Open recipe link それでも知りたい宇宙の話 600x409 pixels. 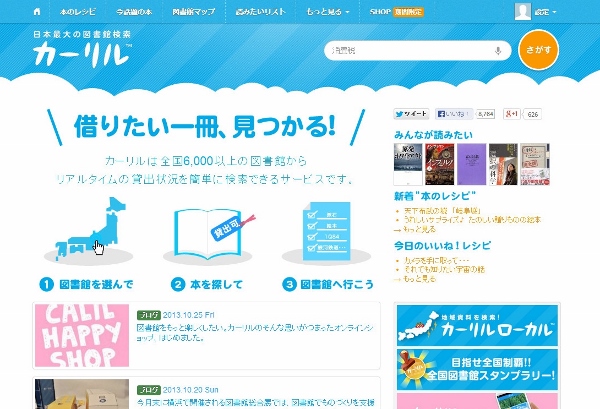(444, 269)
